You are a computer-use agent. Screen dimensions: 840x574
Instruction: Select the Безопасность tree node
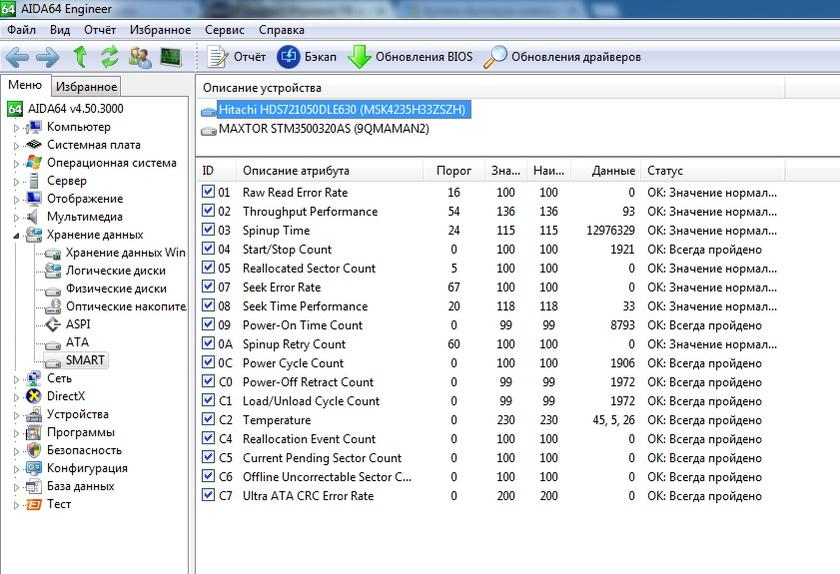click(x=84, y=450)
